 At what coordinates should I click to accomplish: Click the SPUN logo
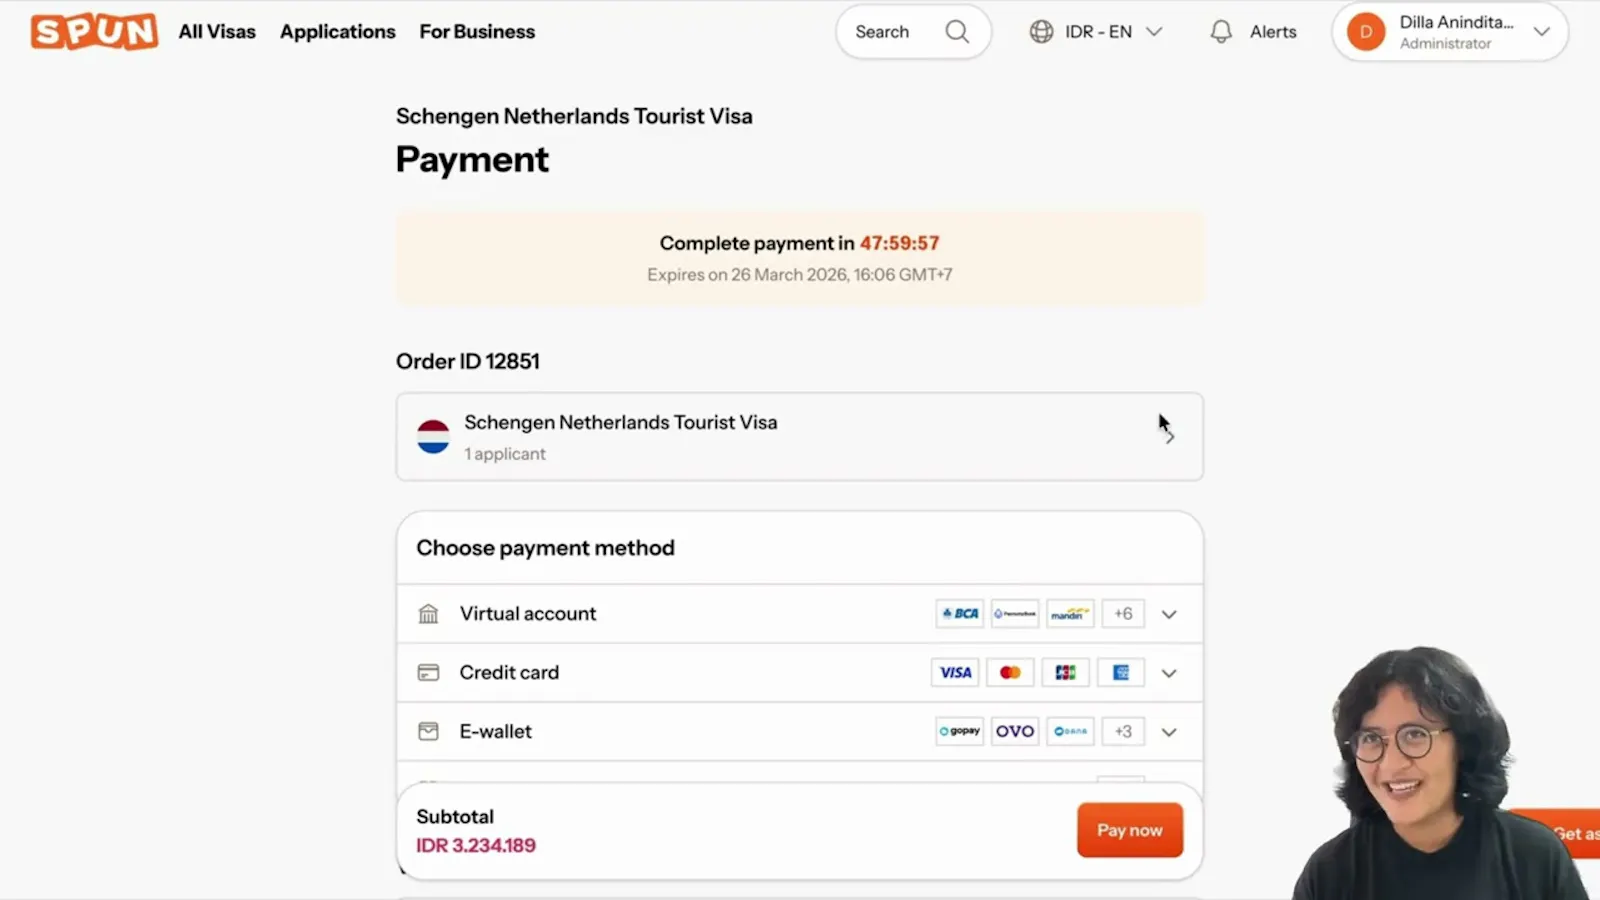tap(94, 31)
